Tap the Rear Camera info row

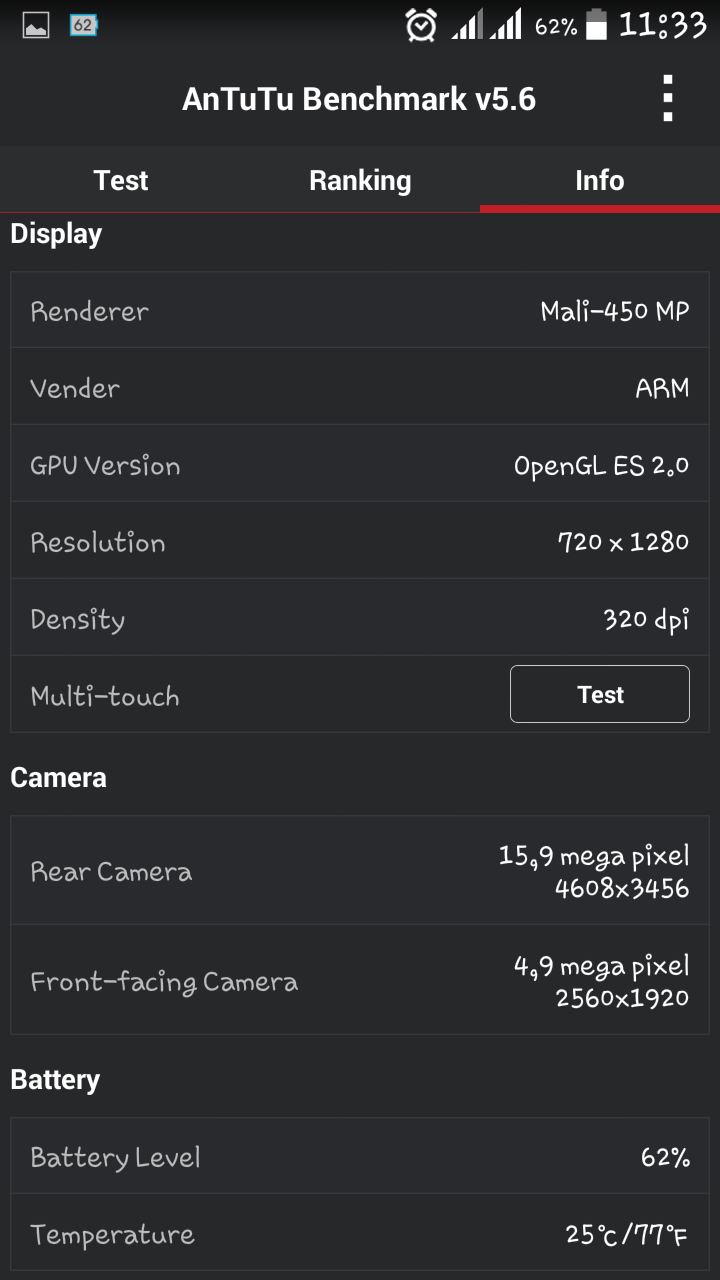coord(360,871)
